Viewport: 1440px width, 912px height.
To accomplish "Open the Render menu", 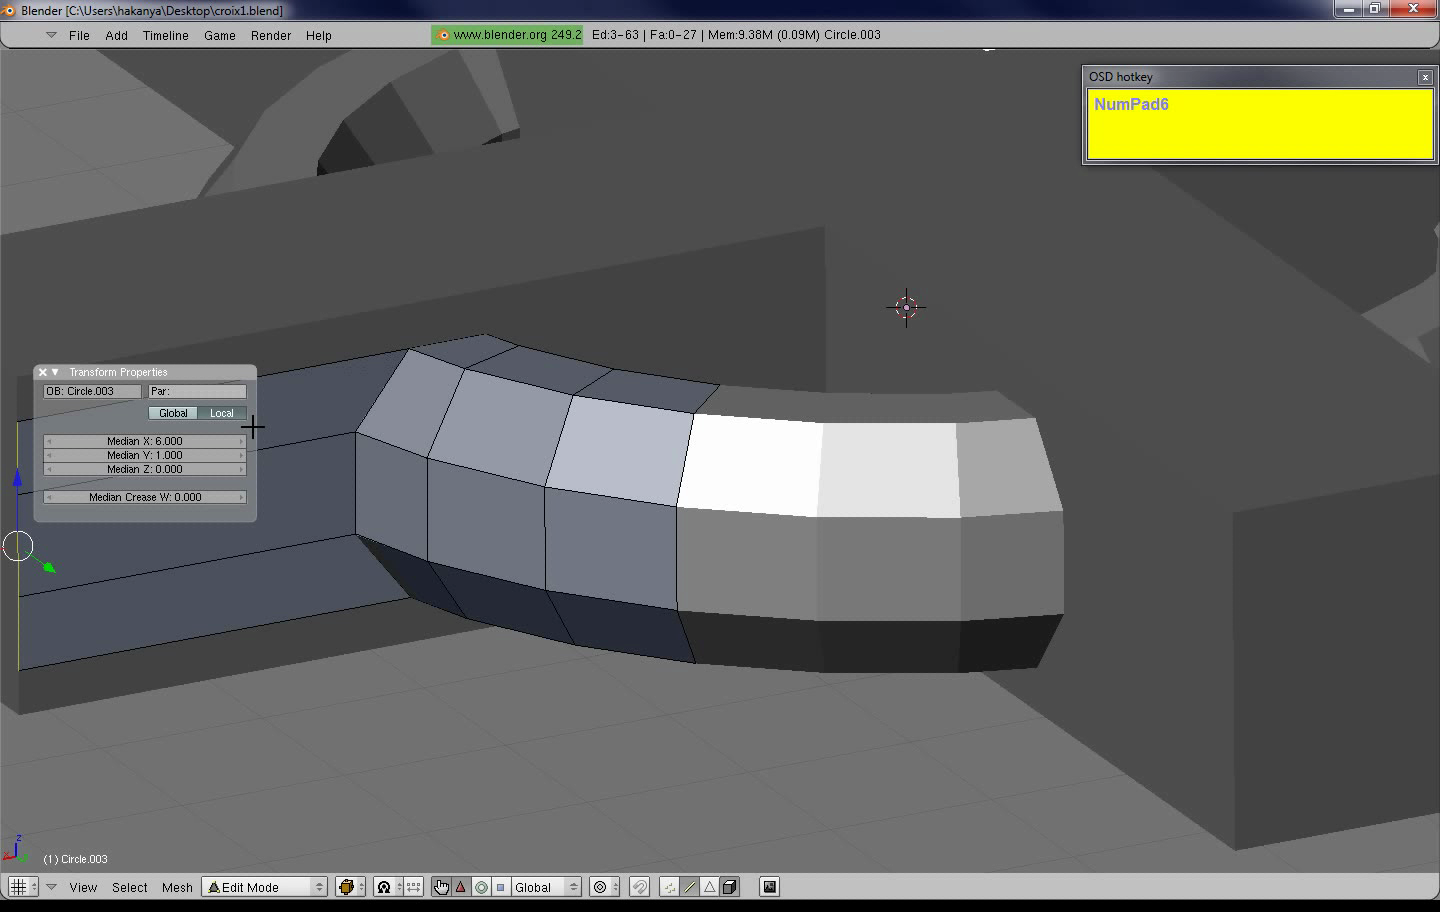I will coord(271,35).
